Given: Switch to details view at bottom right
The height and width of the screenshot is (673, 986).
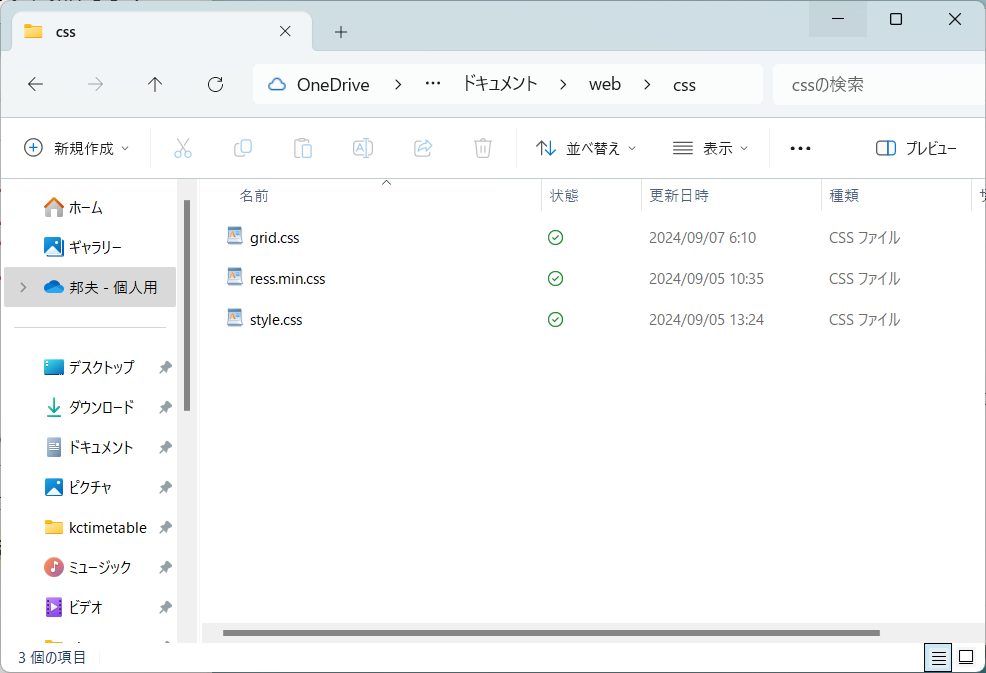Looking at the screenshot, I should pos(938,657).
